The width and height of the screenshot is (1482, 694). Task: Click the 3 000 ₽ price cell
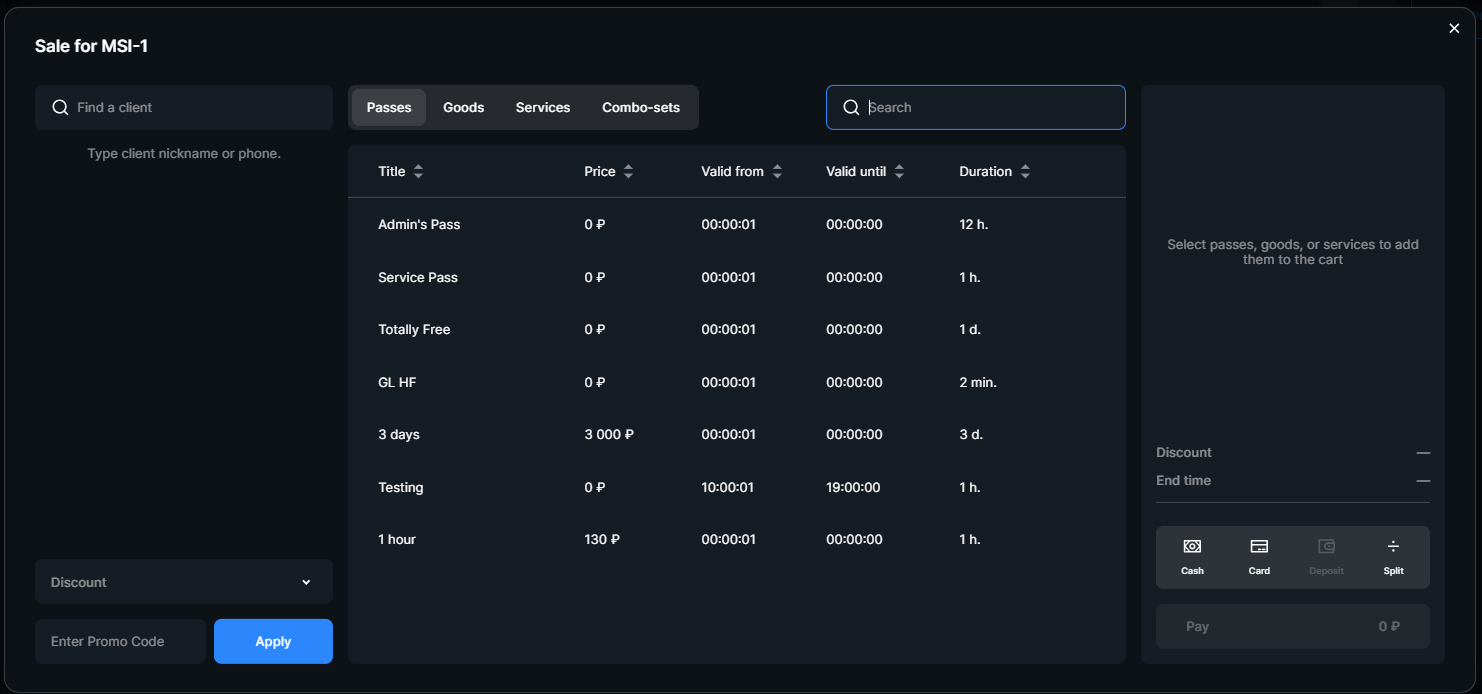coord(609,434)
